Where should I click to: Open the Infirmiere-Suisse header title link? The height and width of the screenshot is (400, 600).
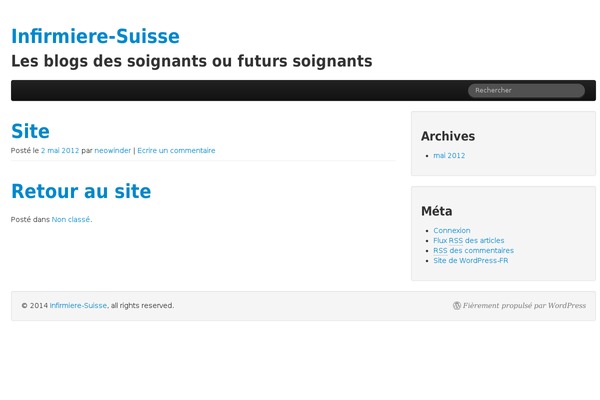click(95, 36)
